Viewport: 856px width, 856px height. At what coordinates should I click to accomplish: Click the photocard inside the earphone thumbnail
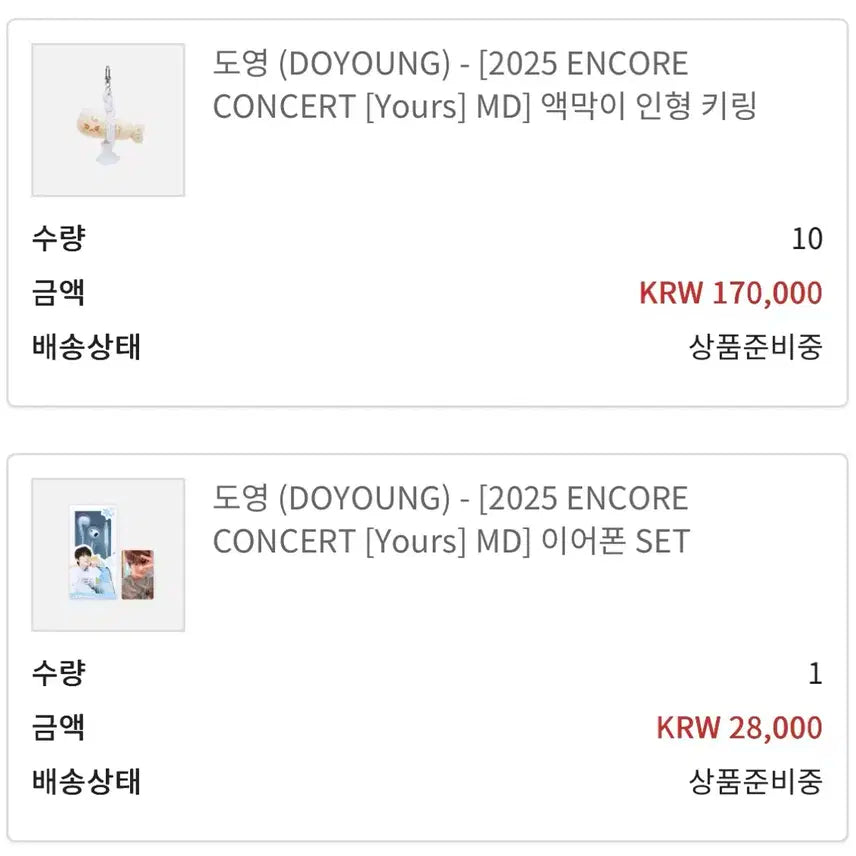136,573
